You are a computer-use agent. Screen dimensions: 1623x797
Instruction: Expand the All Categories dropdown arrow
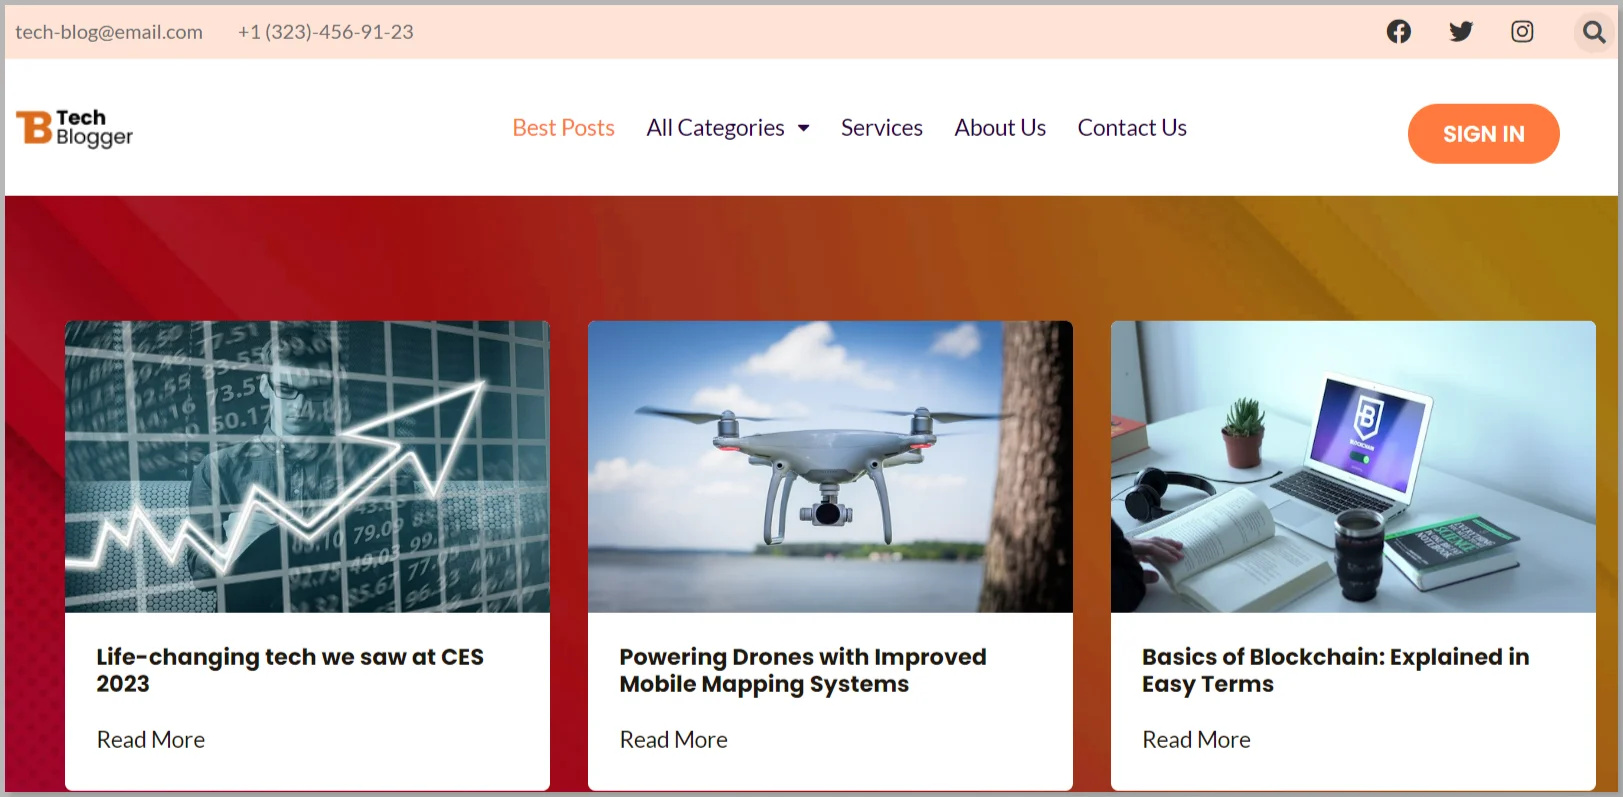(804, 129)
